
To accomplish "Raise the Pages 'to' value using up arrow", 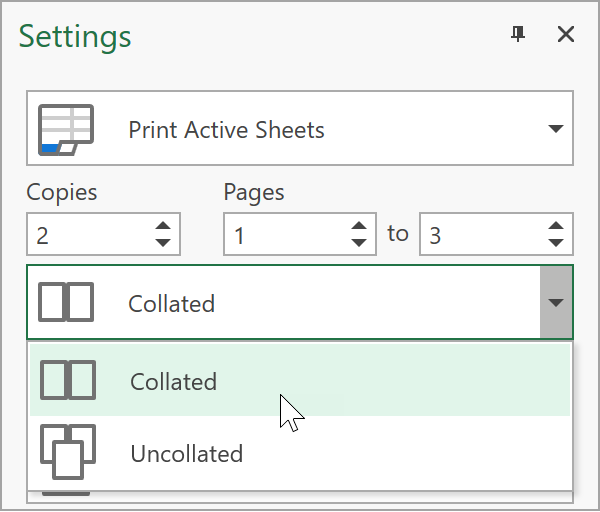I will tap(556, 227).
